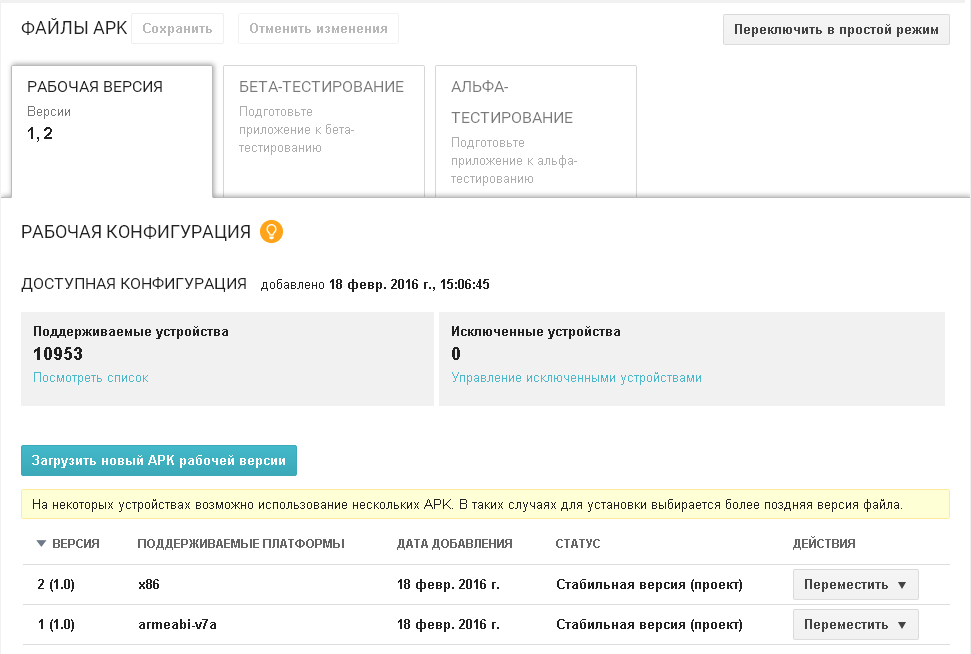Switch to the АЛЬФА-ТЕСТИРОВАНИЕ tab

tap(536, 131)
